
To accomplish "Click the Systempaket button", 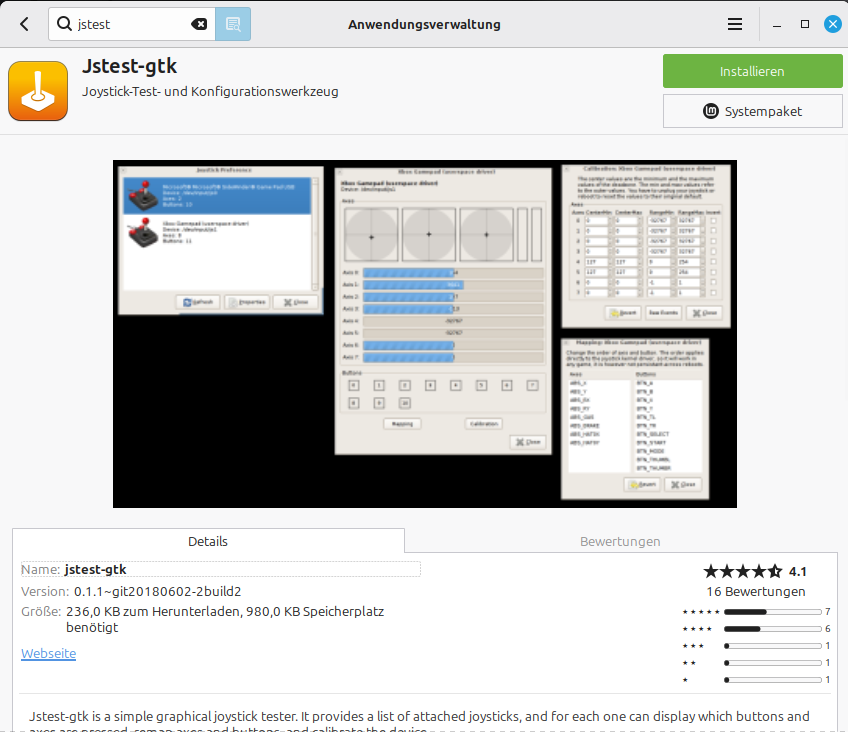I will click(753, 111).
